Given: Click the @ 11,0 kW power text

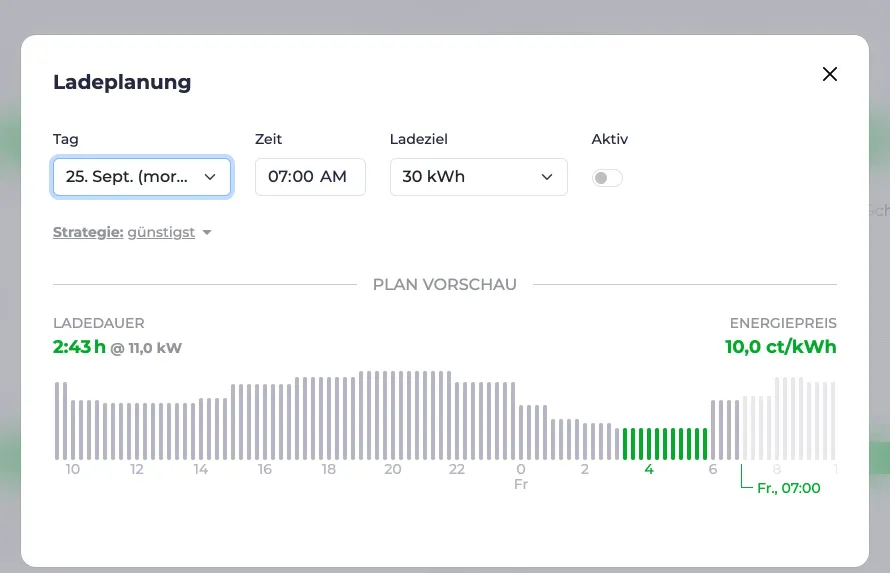Looking at the screenshot, I should point(146,348).
